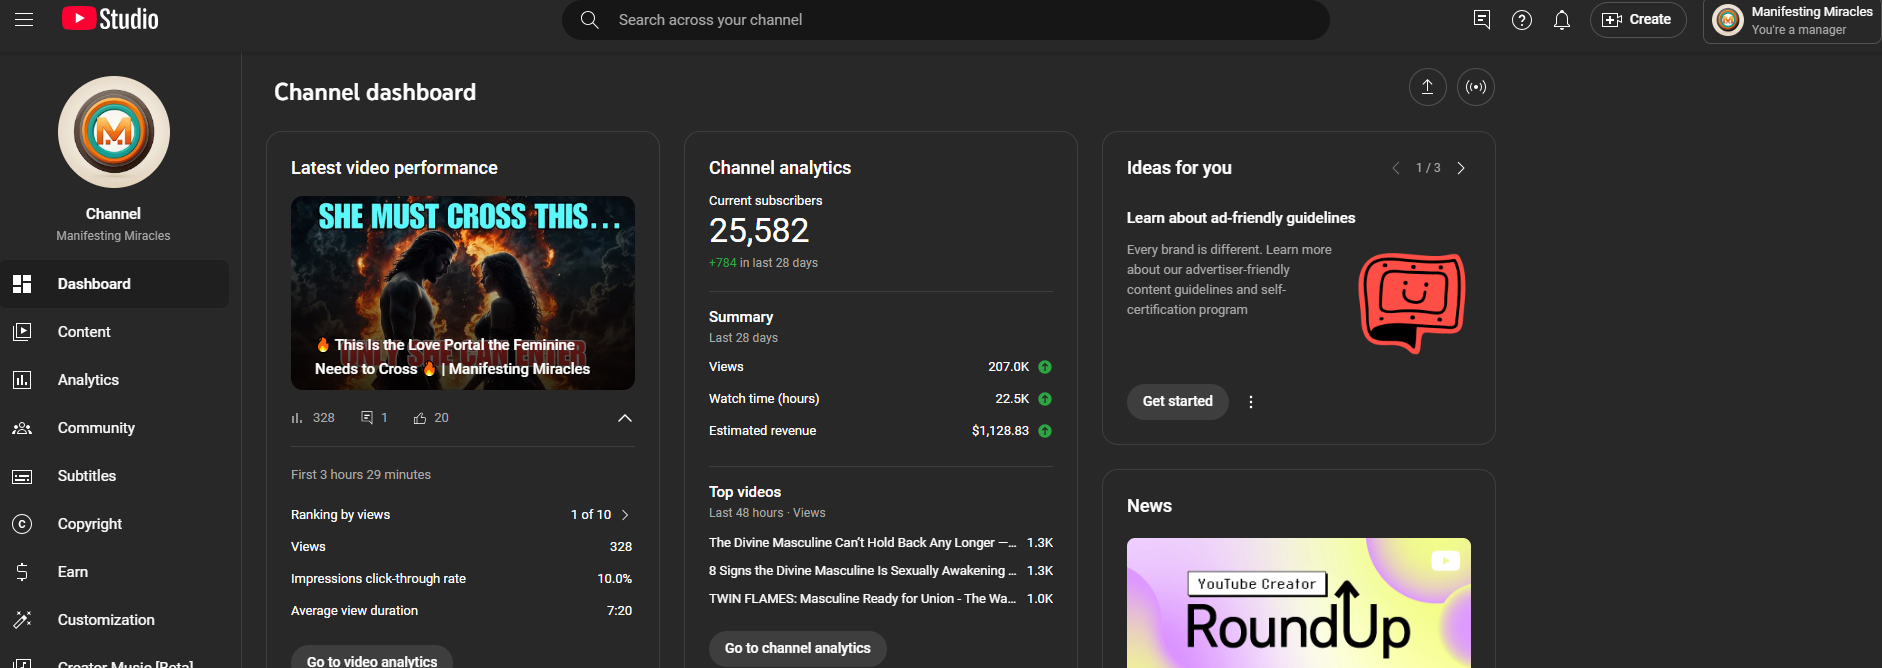The height and width of the screenshot is (668, 1882).
Task: Click the upload videos icon
Action: click(x=1428, y=87)
